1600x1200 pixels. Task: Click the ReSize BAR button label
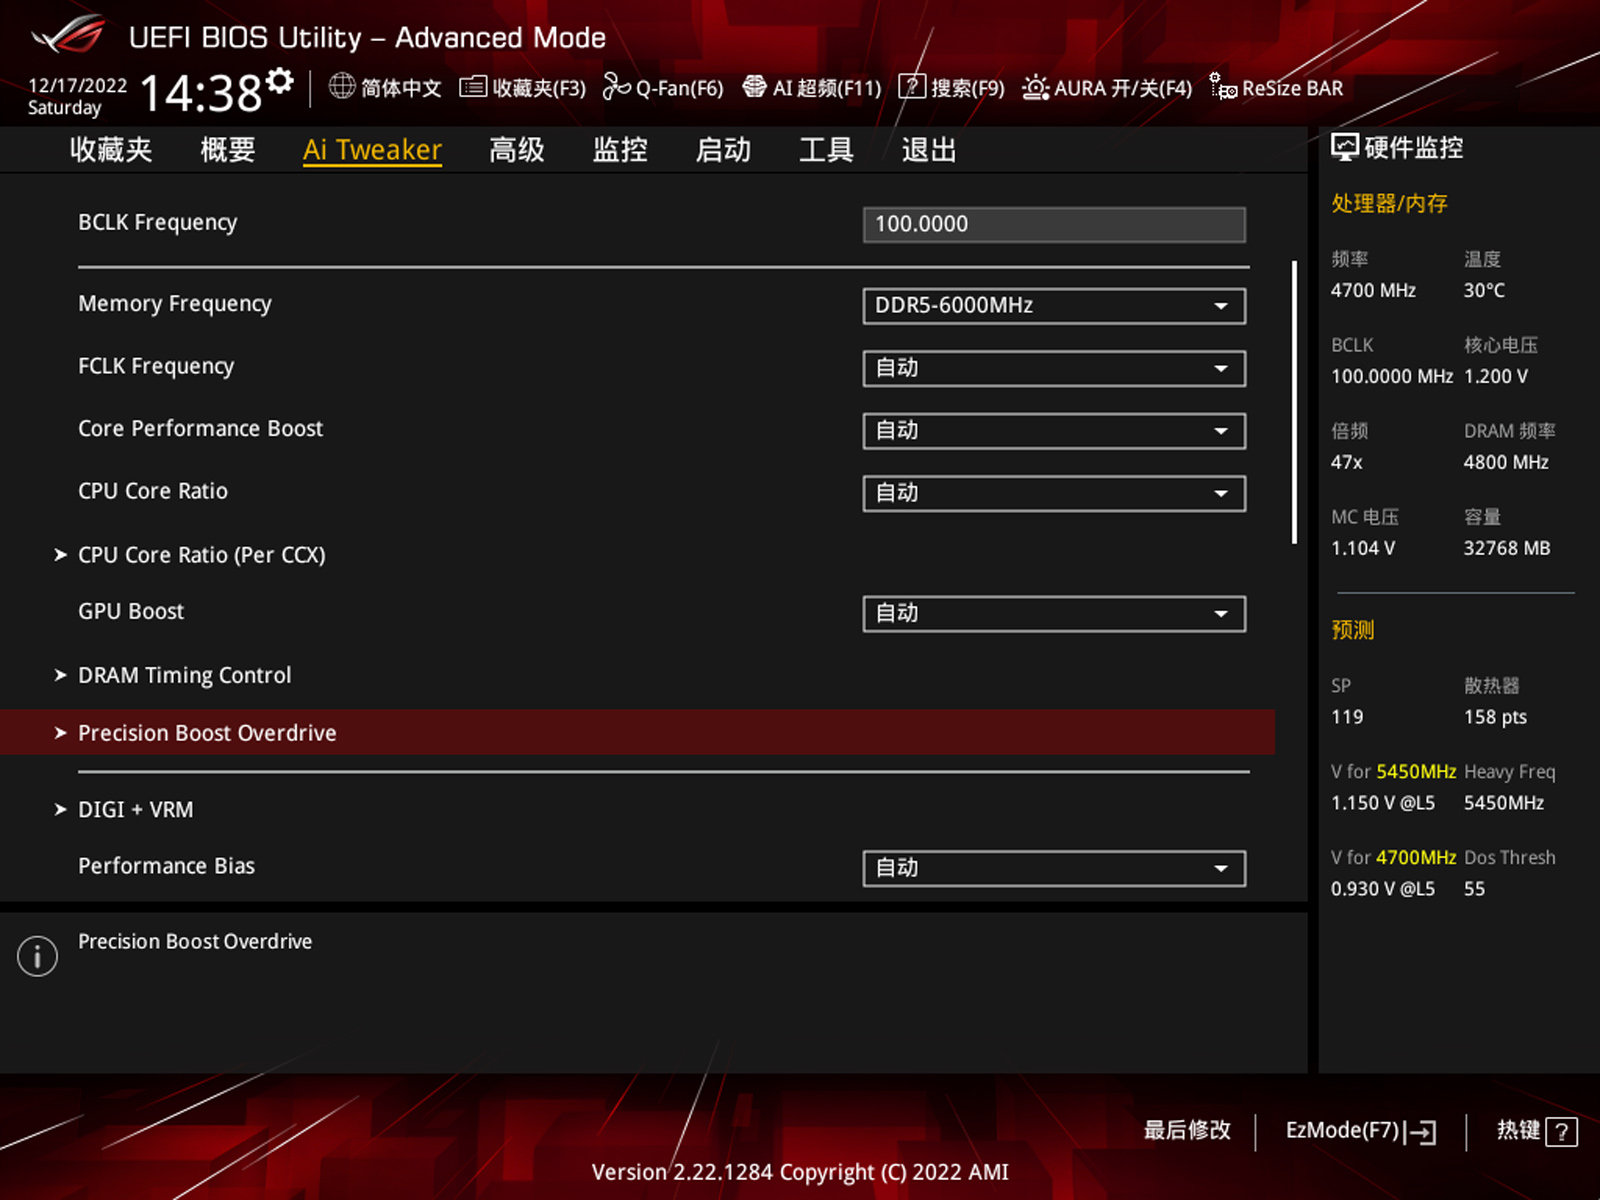(x=1292, y=88)
